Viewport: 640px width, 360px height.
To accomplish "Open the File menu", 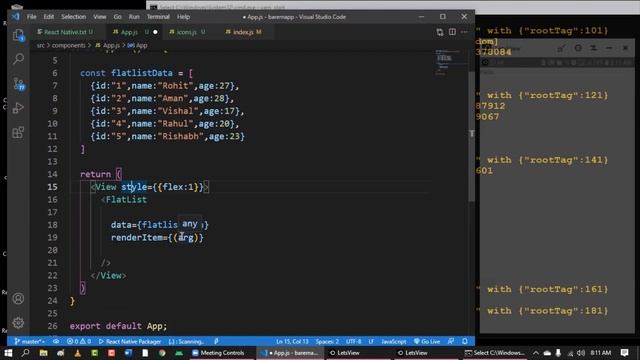I will pyautogui.click(x=31, y=17).
